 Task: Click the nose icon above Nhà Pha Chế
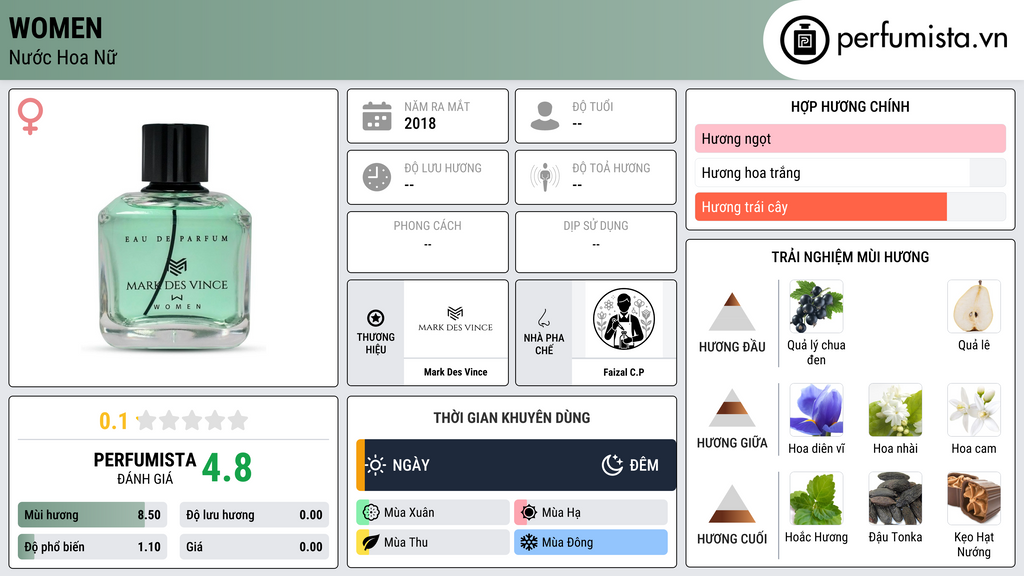(543, 318)
